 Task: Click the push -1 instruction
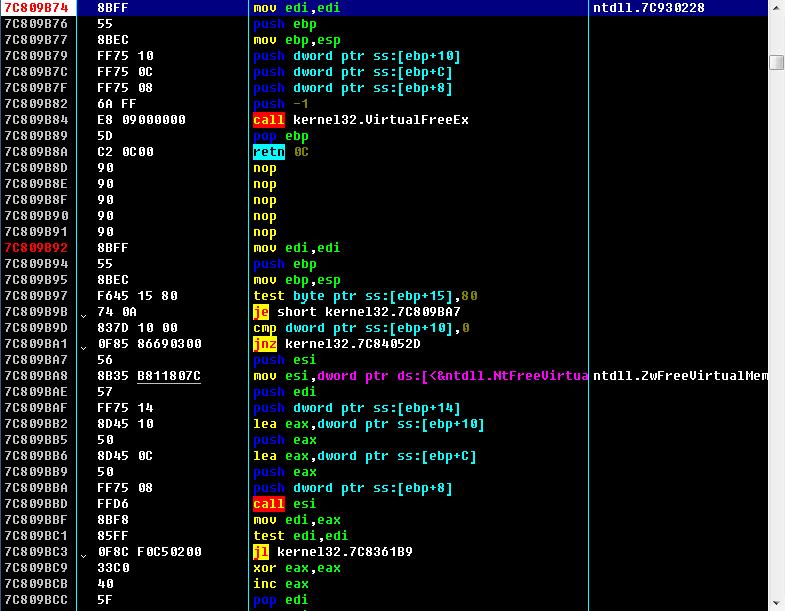point(280,104)
